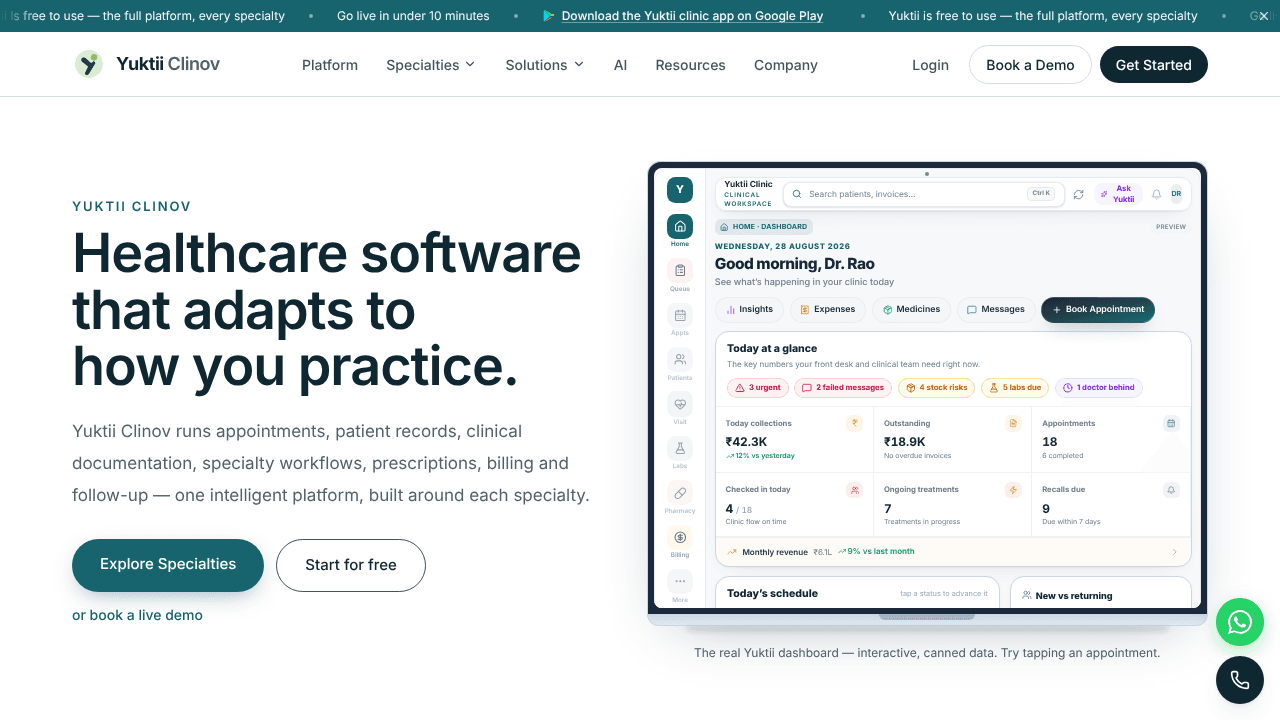Open More ellipsis icon in the sidebar
Screen dimensions: 1280x720
tap(680, 582)
